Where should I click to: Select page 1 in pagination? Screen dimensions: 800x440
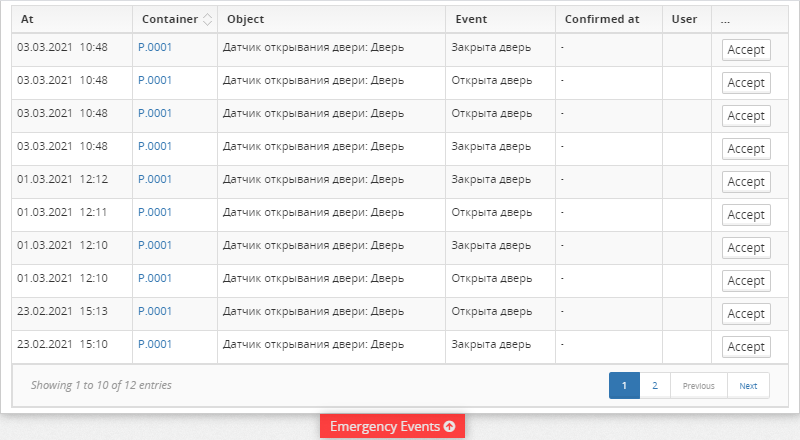pyautogui.click(x=624, y=385)
